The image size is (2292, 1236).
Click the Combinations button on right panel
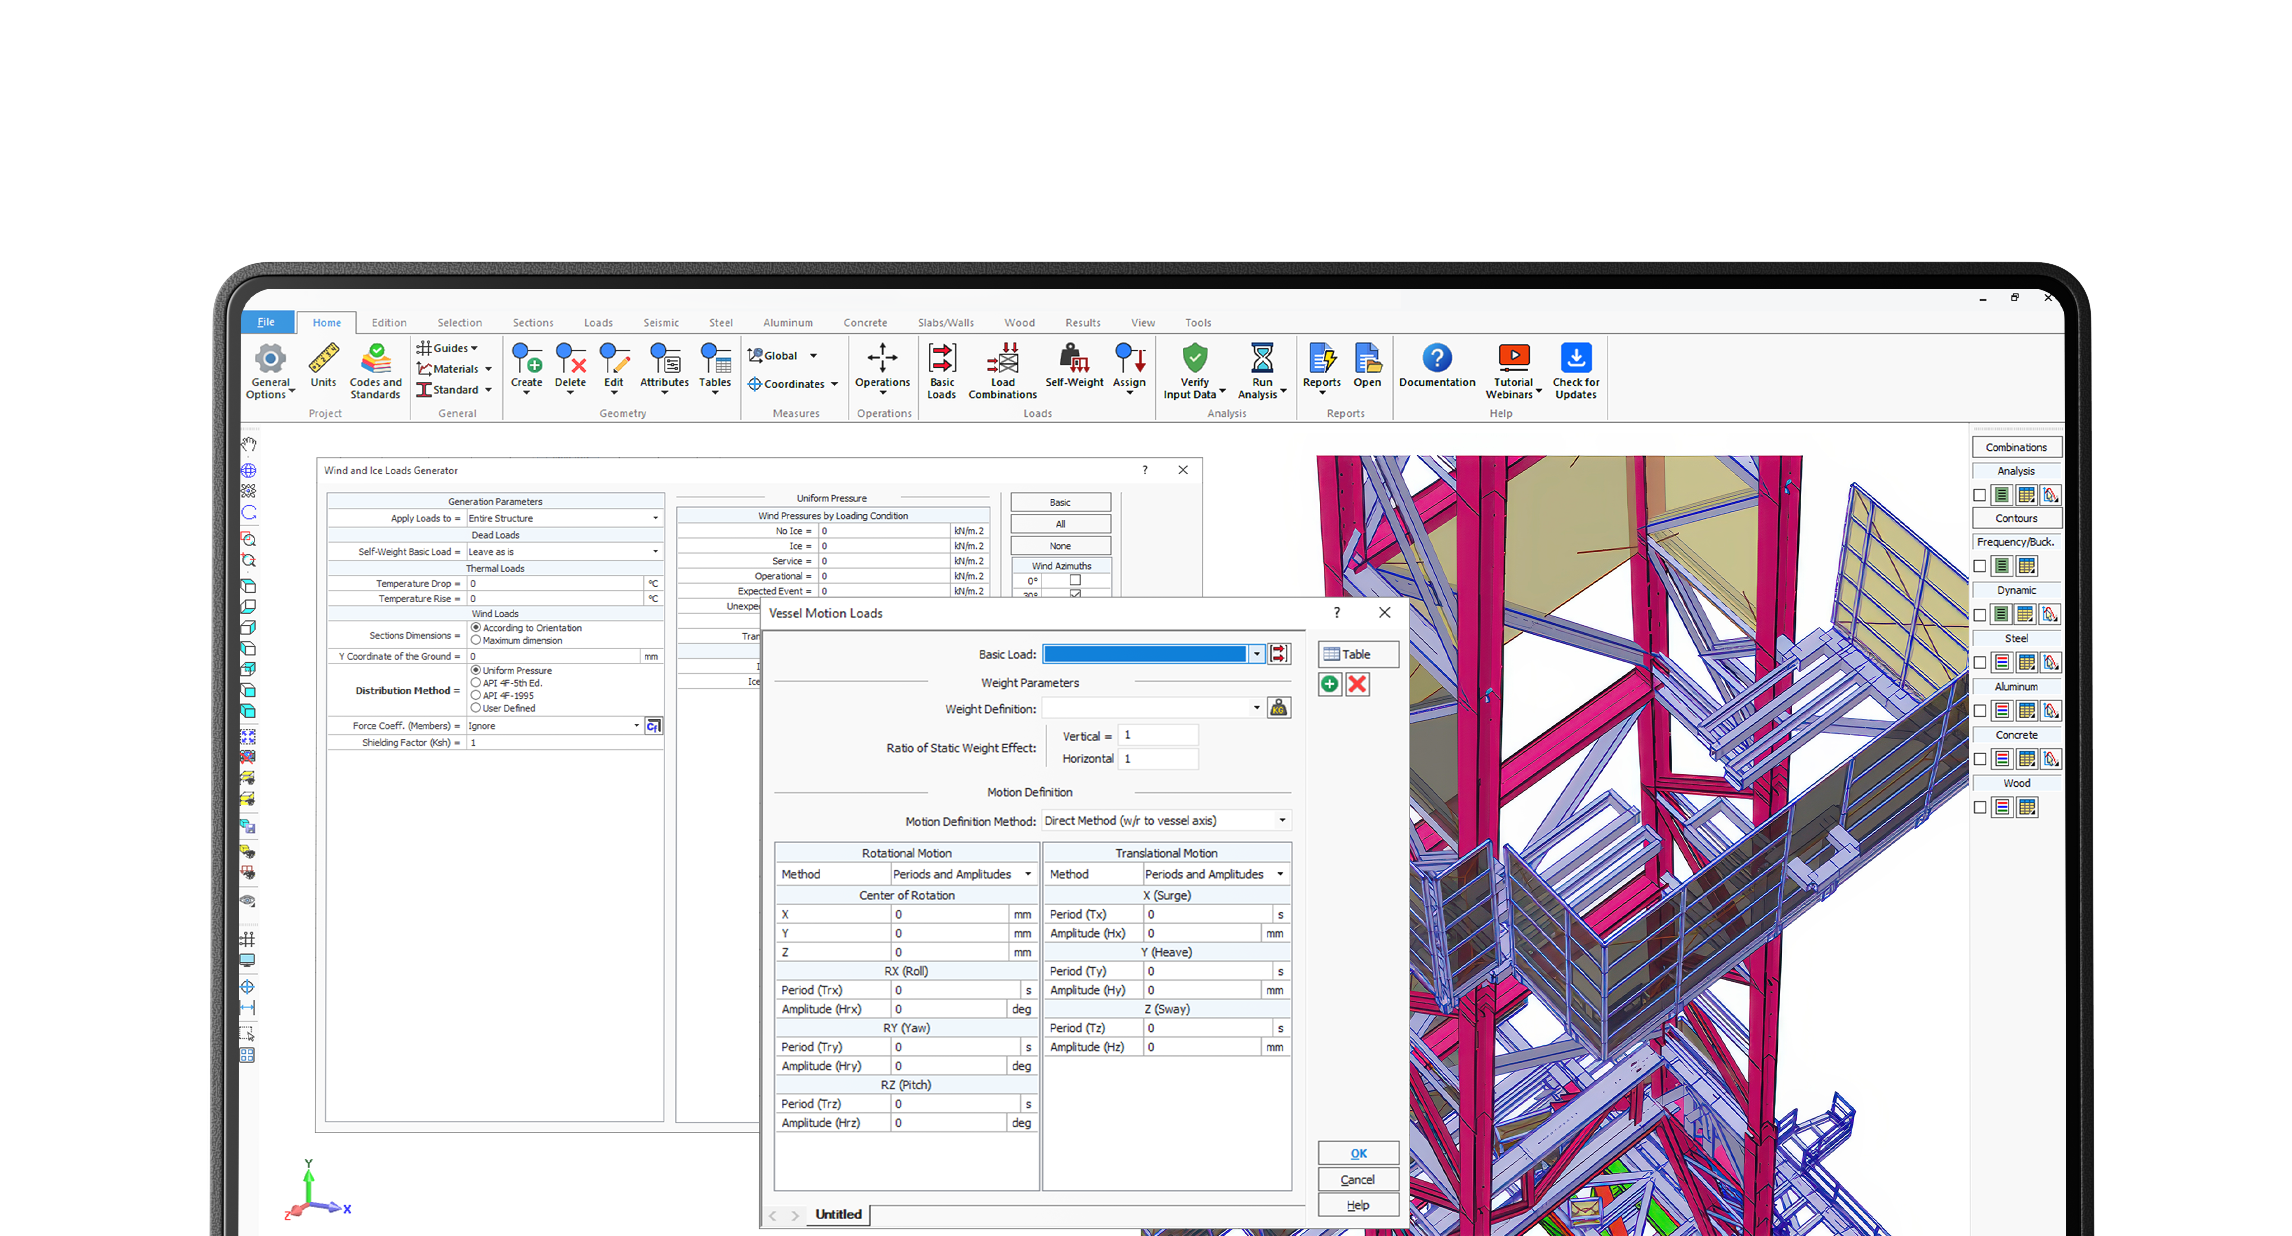pyautogui.click(x=2016, y=447)
